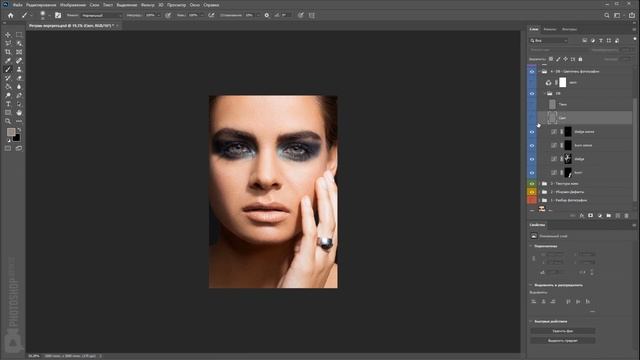This screenshot has height=360, width=640.
Task: Click the foreground color swatch
Action: click(11, 132)
